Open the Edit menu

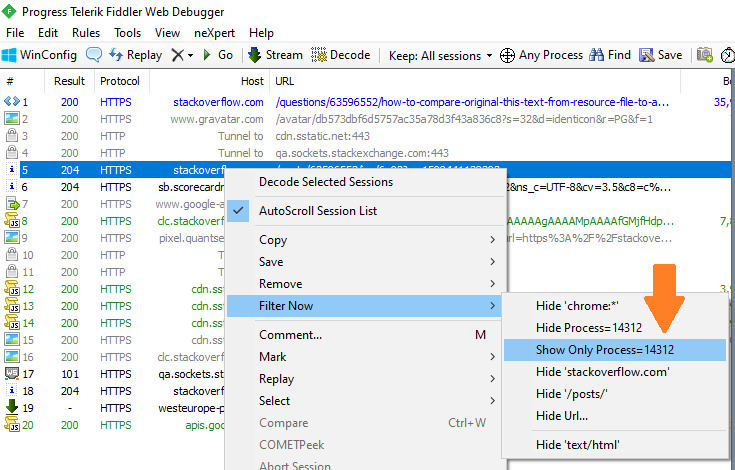pyautogui.click(x=48, y=33)
